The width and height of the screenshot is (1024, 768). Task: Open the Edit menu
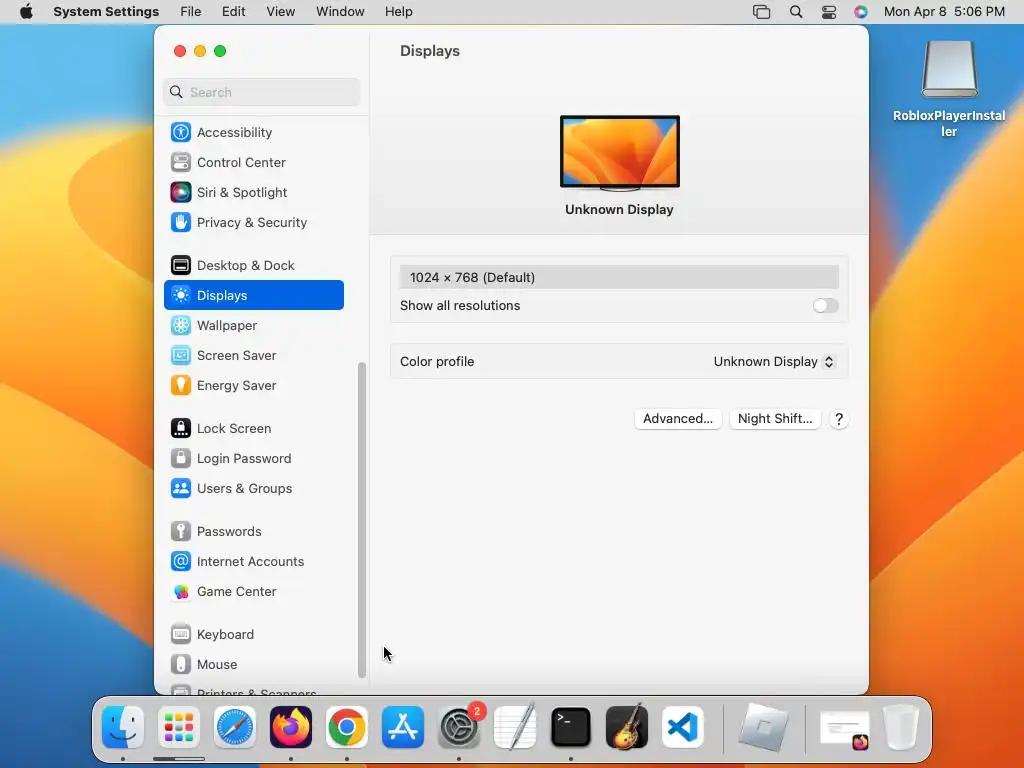pos(233,12)
